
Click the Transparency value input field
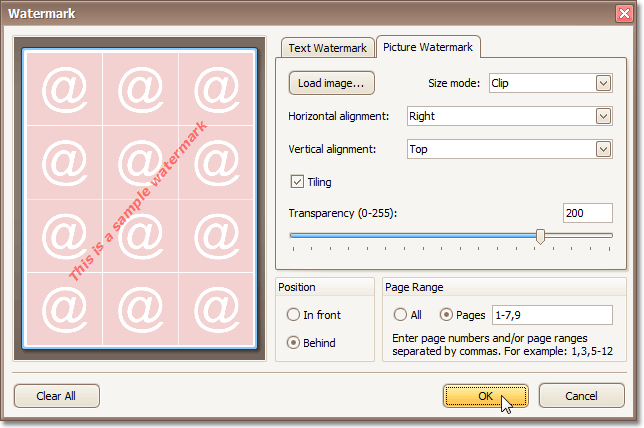tap(587, 213)
